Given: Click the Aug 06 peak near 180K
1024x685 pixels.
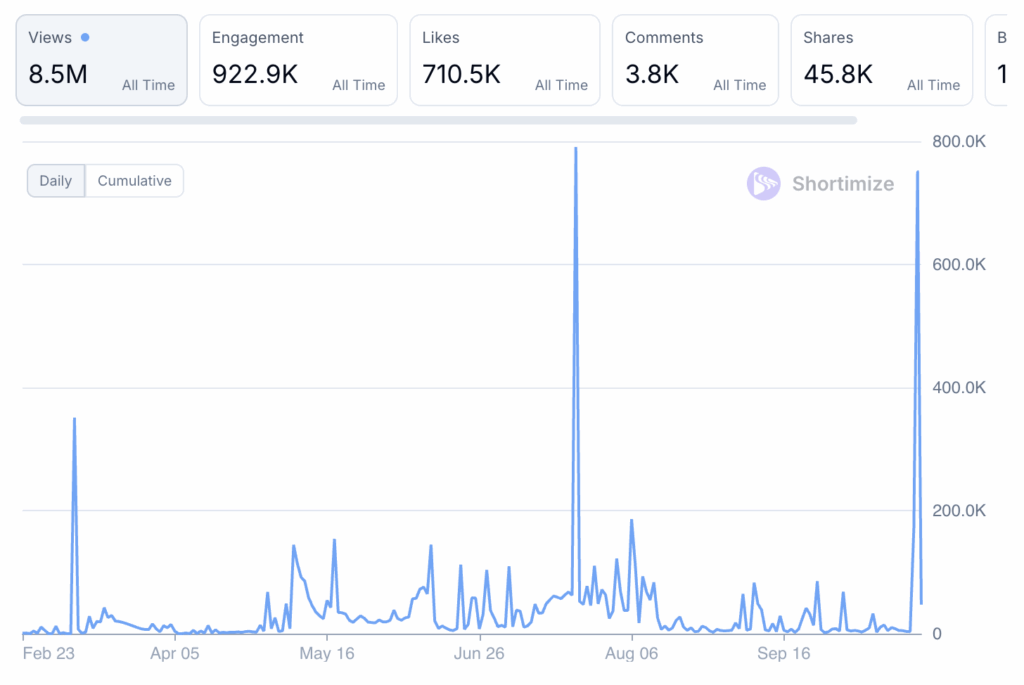Looking at the screenshot, I should coord(632,521).
